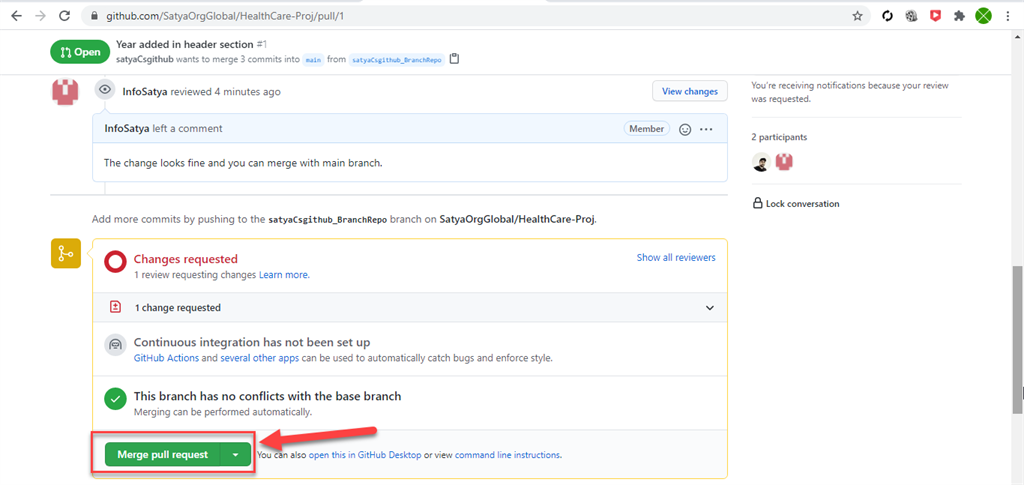Copy the branch name with the clipboard icon
This screenshot has width=1024, height=485.
455,59
